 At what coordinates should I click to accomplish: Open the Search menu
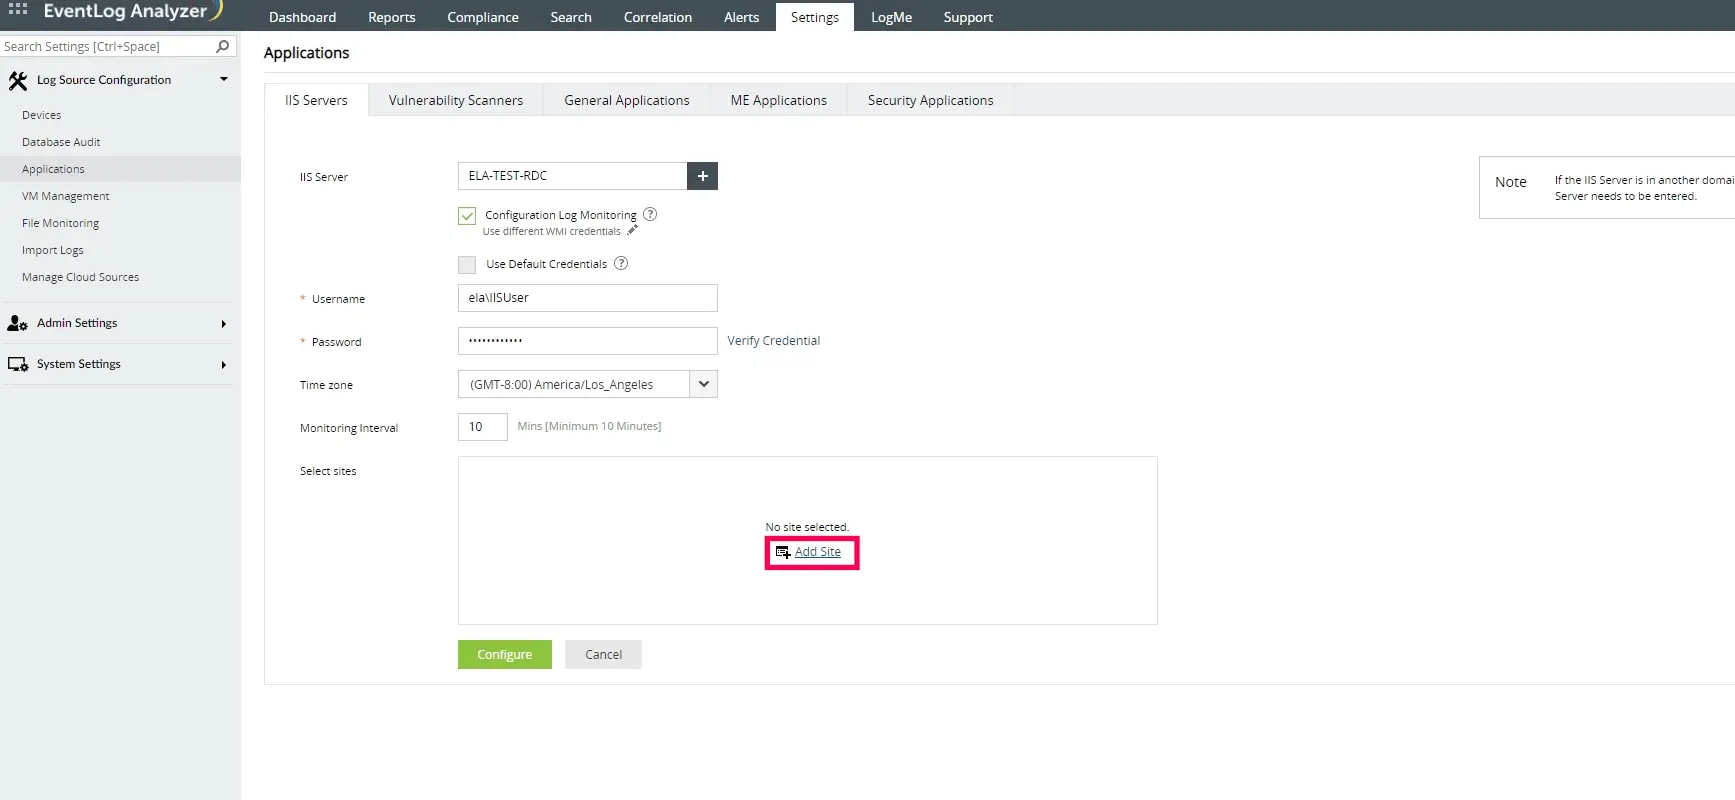click(571, 17)
